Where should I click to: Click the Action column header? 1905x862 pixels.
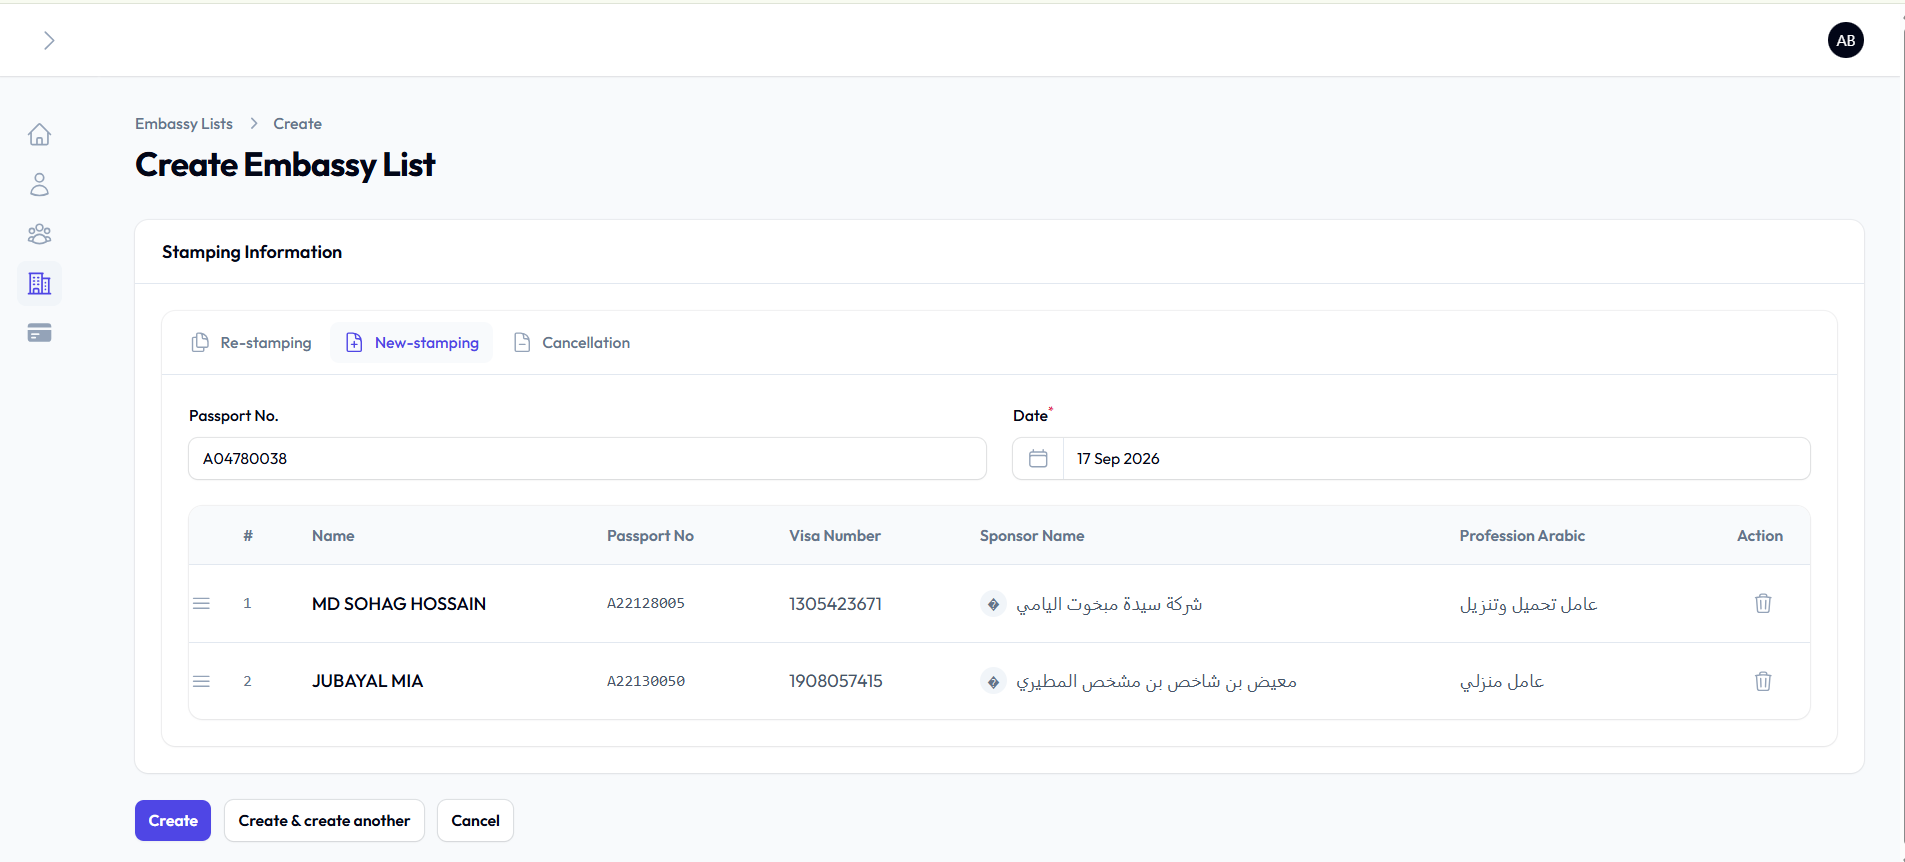[1760, 536]
